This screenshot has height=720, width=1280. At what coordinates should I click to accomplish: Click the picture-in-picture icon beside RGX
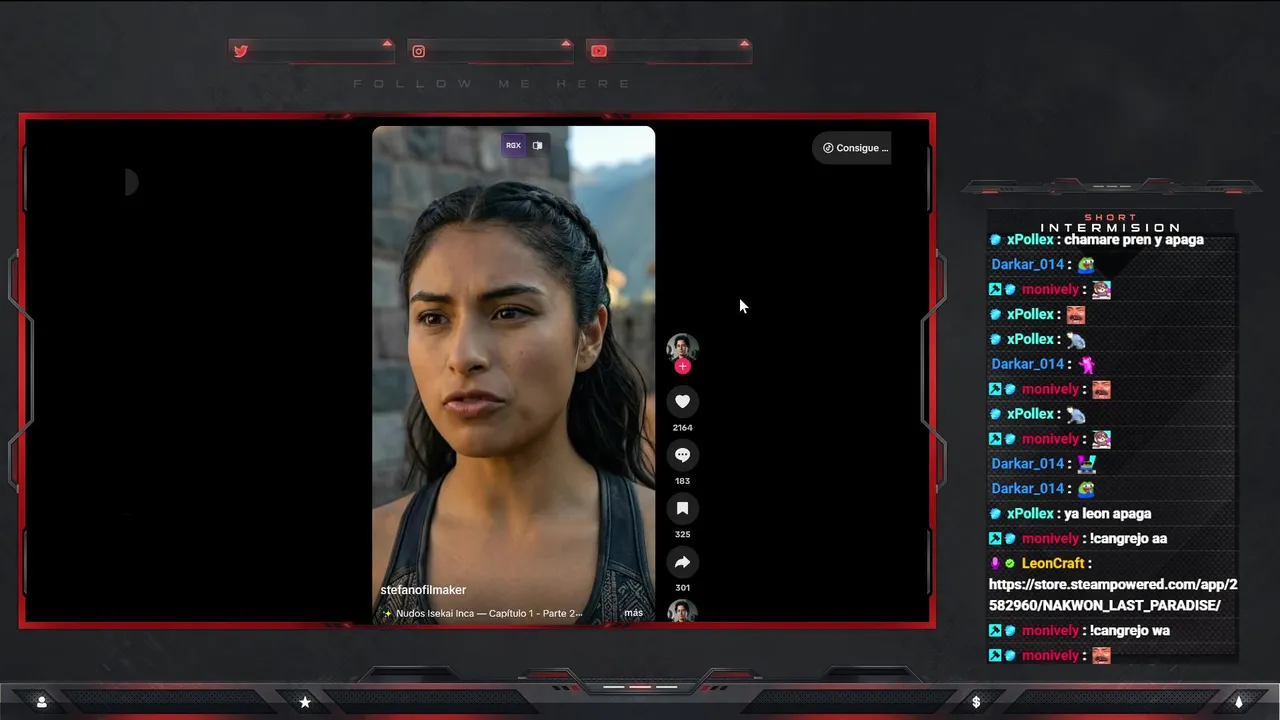[x=538, y=145]
